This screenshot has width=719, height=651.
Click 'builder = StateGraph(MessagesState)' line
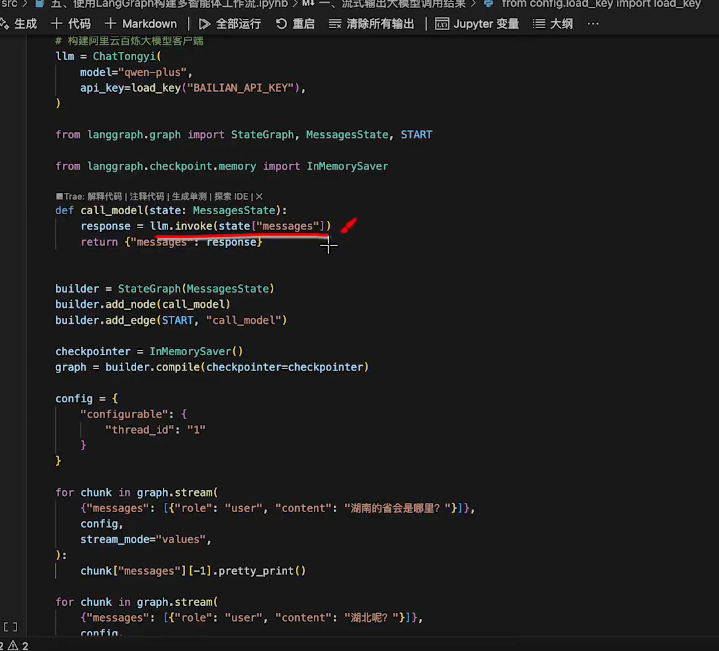tap(165, 289)
